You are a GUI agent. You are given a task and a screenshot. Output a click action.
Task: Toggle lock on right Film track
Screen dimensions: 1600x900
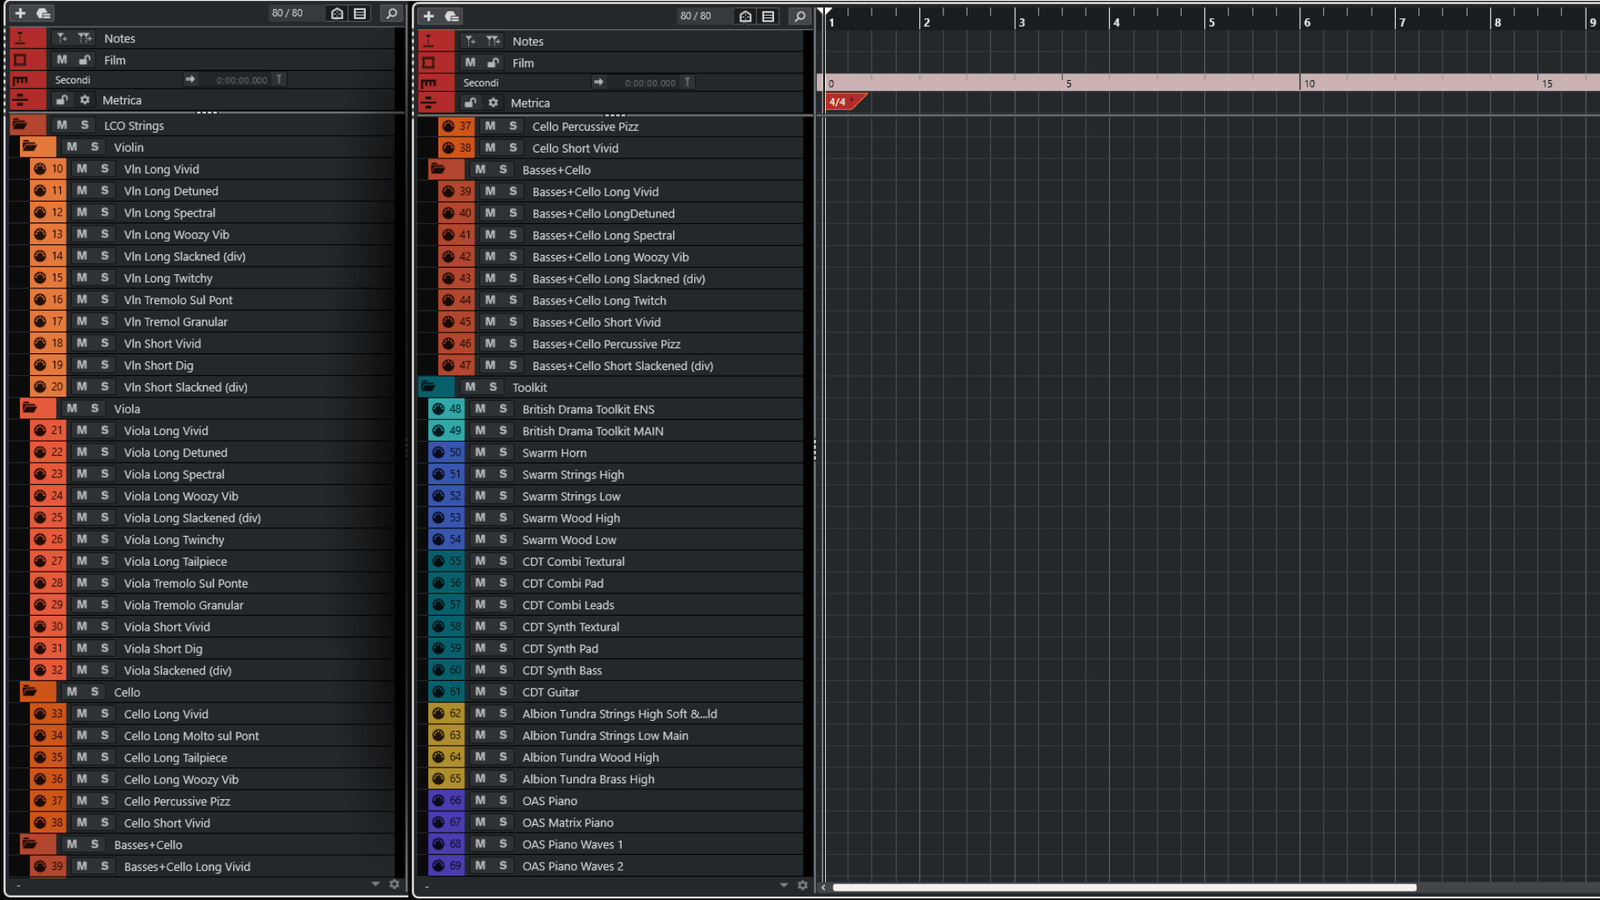[x=493, y=63]
